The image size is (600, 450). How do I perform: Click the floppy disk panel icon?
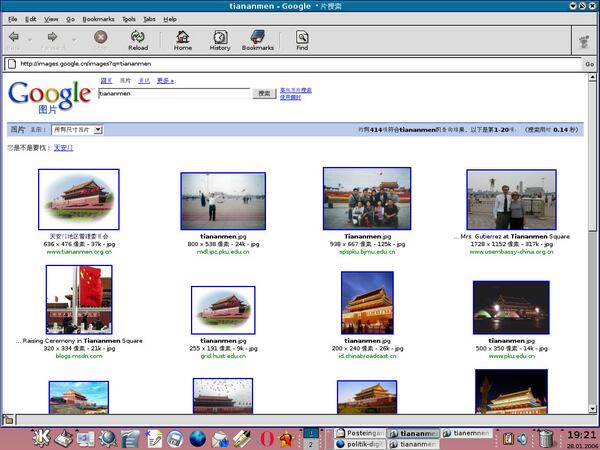[x=175, y=439]
